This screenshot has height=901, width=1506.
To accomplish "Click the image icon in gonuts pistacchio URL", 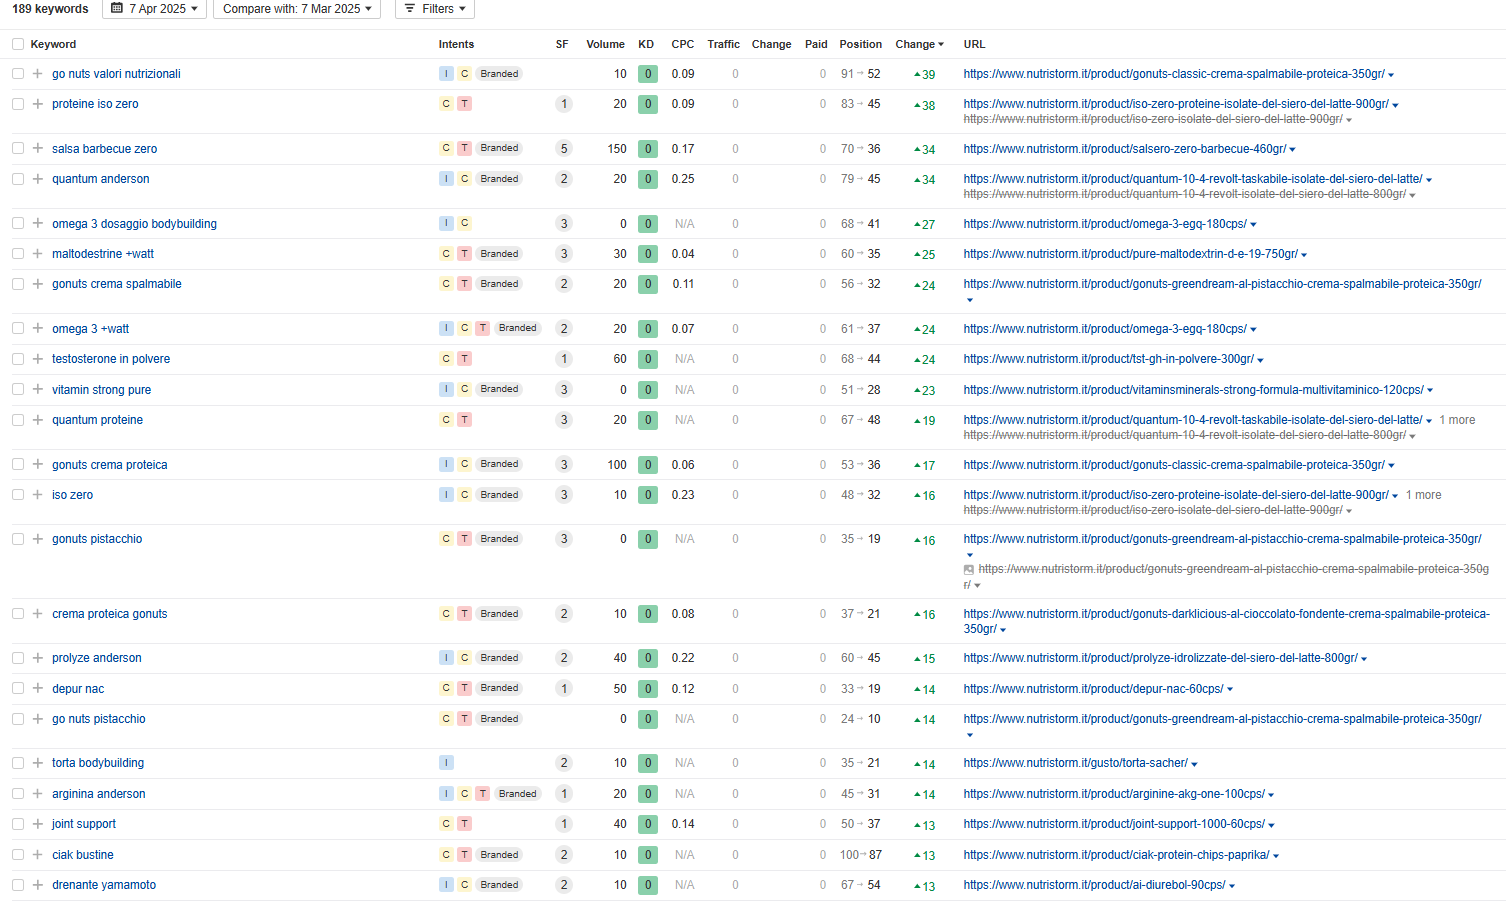I will pos(969,570).
